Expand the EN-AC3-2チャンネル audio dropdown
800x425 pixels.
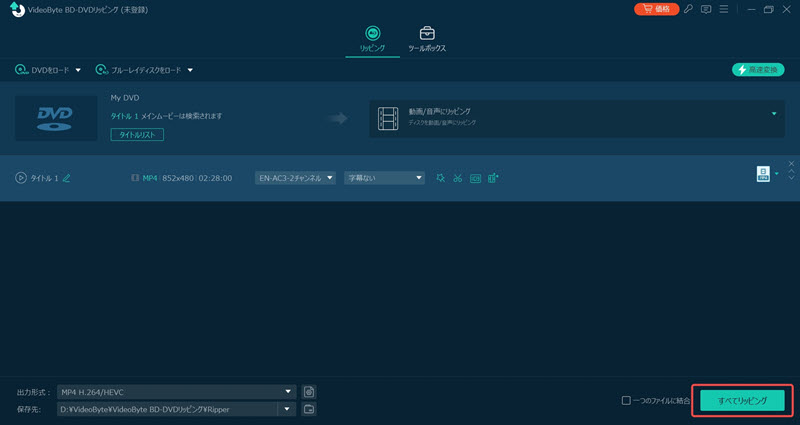[295, 178]
